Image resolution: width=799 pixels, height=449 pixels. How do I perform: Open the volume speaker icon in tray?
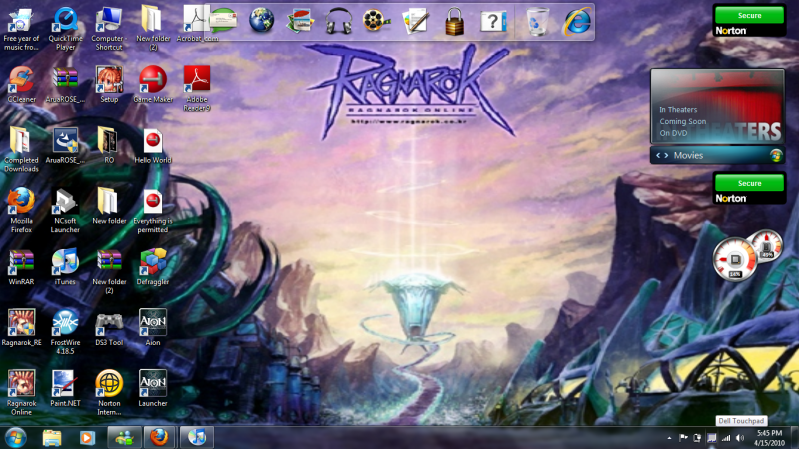tap(740, 438)
